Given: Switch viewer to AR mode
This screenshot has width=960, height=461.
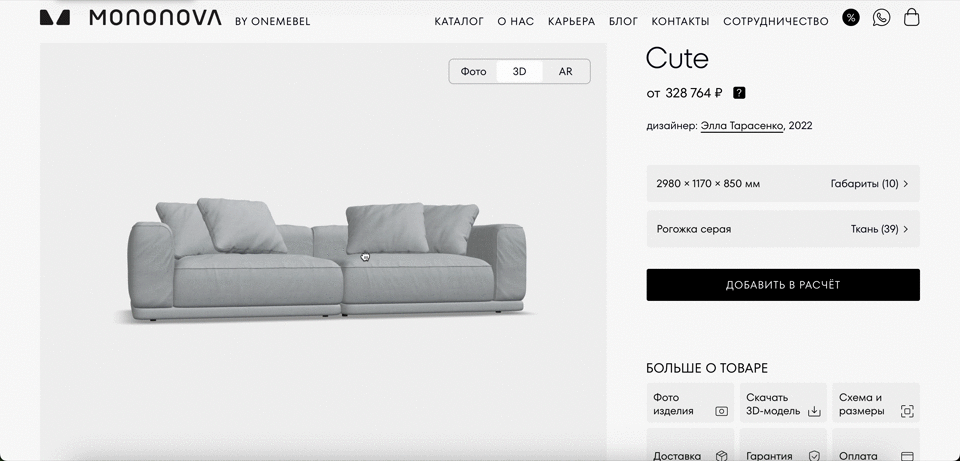Looking at the screenshot, I should [566, 72].
